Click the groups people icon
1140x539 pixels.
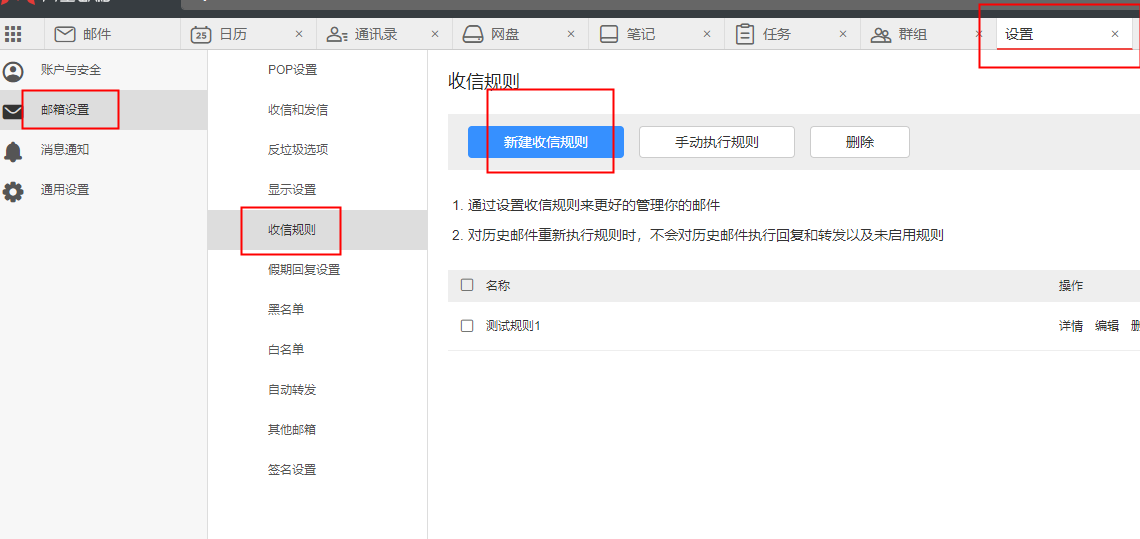click(881, 34)
